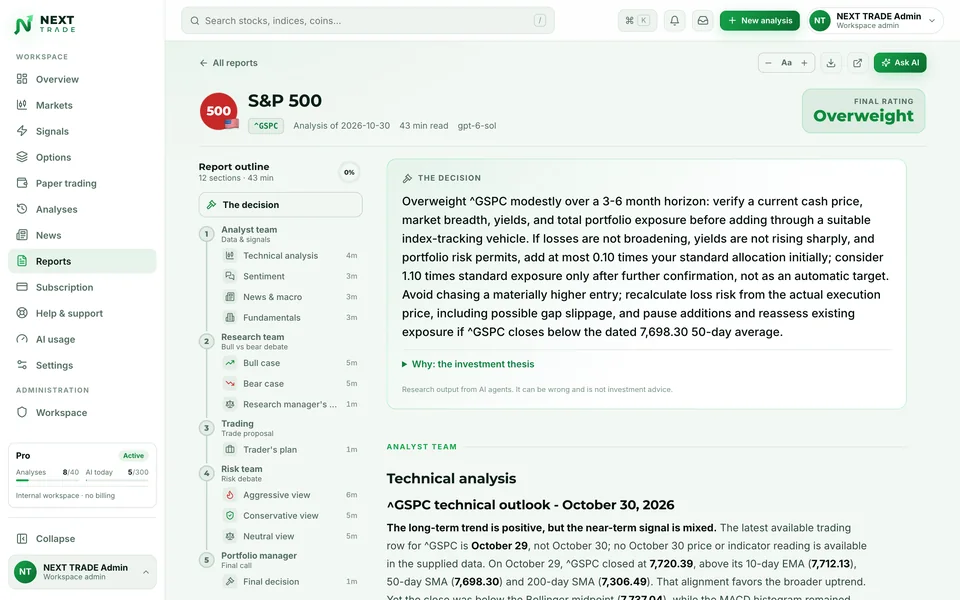The height and width of the screenshot is (600, 960).
Task: Click the Subscription card icon
Action: coord(22,287)
